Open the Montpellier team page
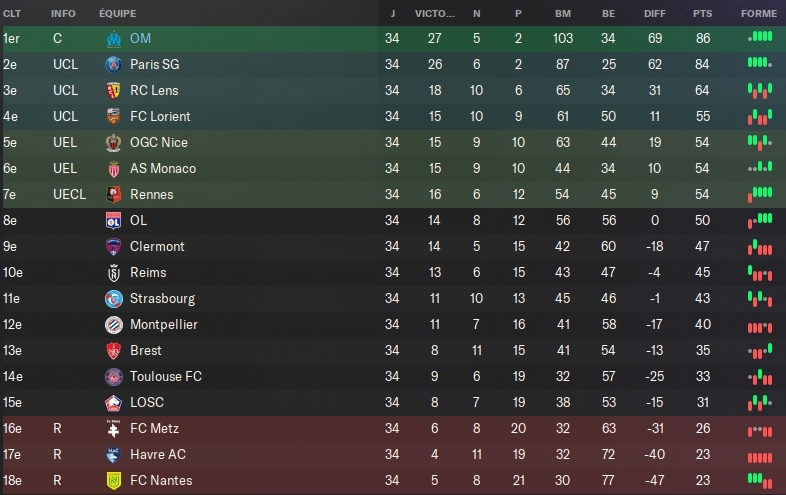The image size is (786, 495). 164,324
